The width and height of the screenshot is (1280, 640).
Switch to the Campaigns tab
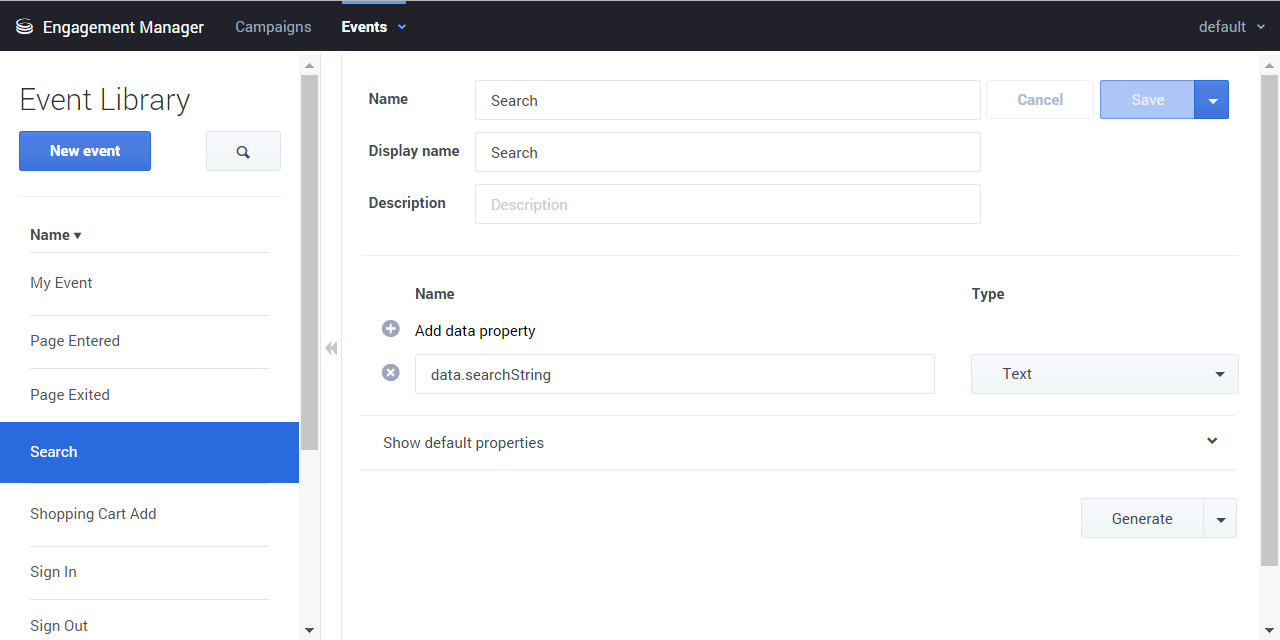tap(273, 27)
